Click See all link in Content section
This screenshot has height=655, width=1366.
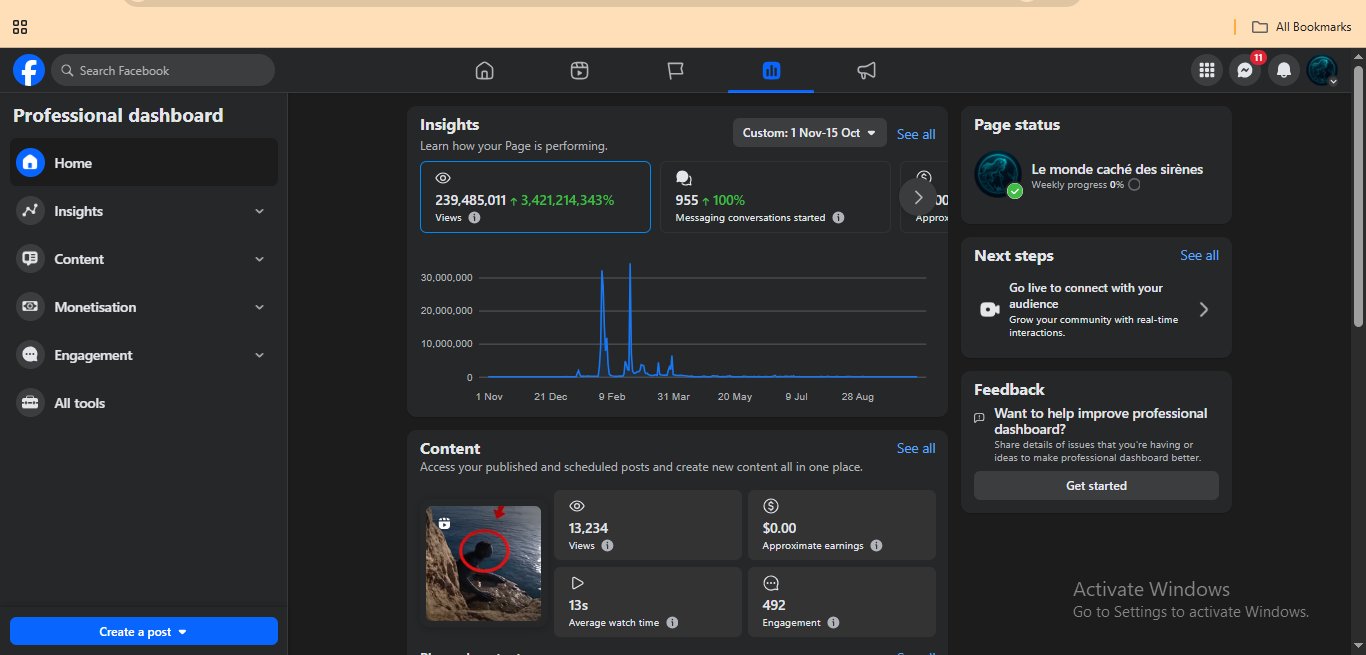pos(916,448)
